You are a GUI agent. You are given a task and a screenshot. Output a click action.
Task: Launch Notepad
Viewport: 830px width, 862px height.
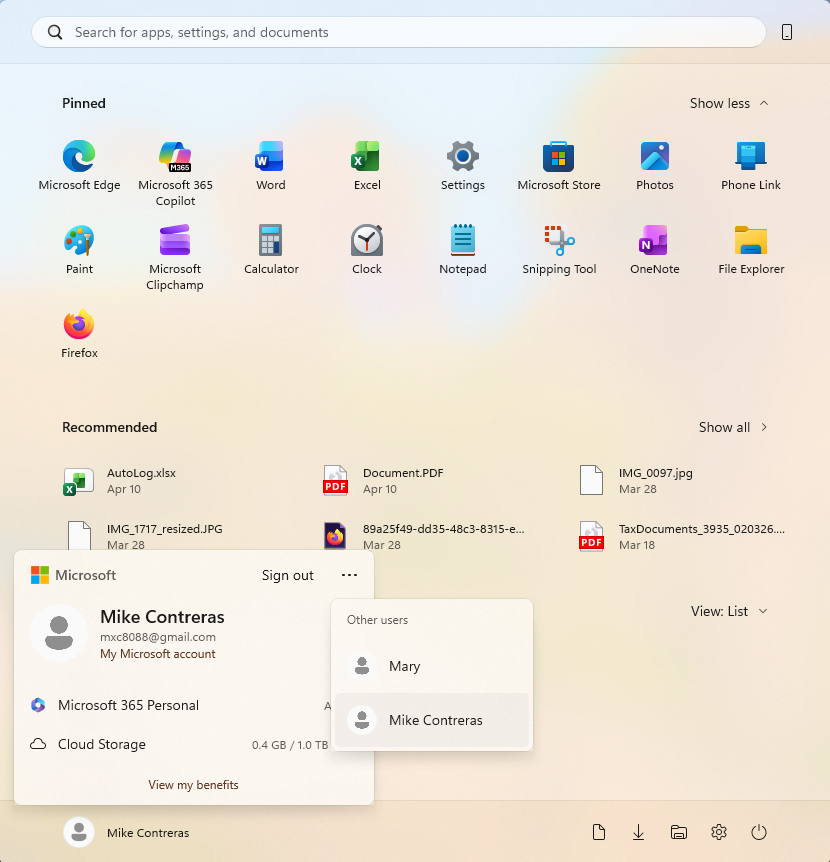pos(462,250)
